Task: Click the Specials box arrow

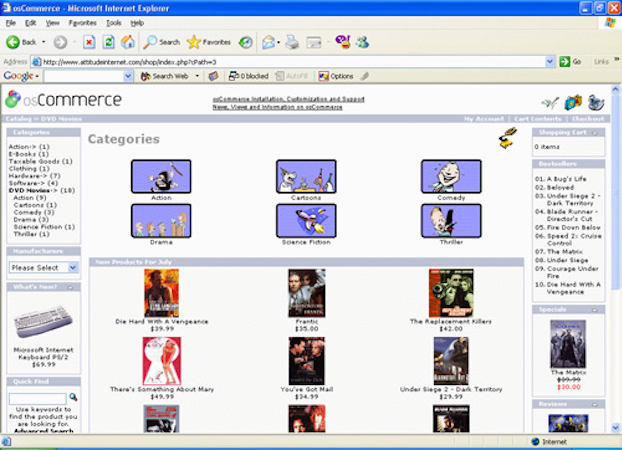Action: [595, 310]
